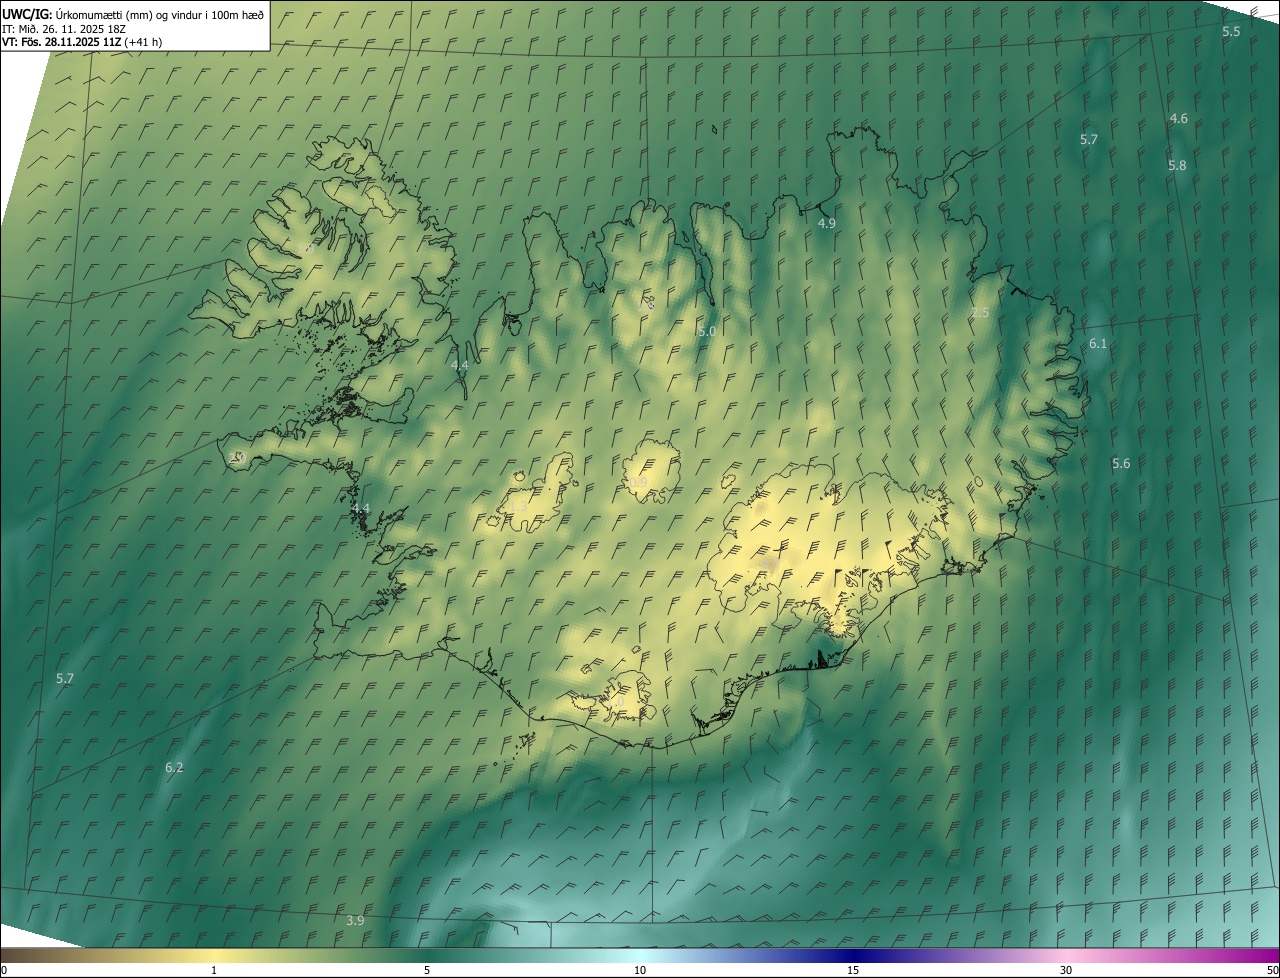Select the map value 6.2
Image resolution: width=1280 pixels, height=978 pixels.
[x=174, y=768]
